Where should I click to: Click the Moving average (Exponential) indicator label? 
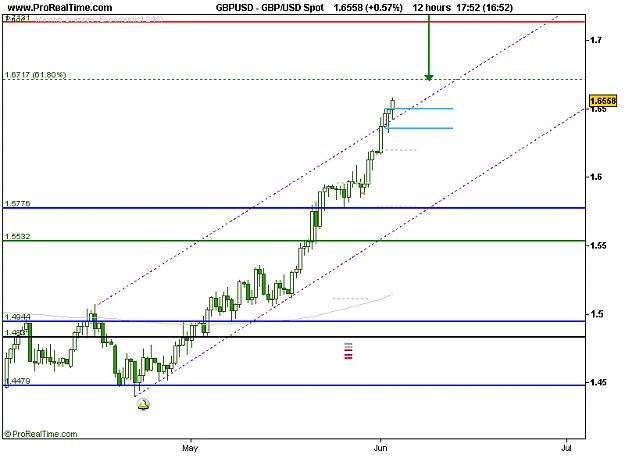(99, 19)
